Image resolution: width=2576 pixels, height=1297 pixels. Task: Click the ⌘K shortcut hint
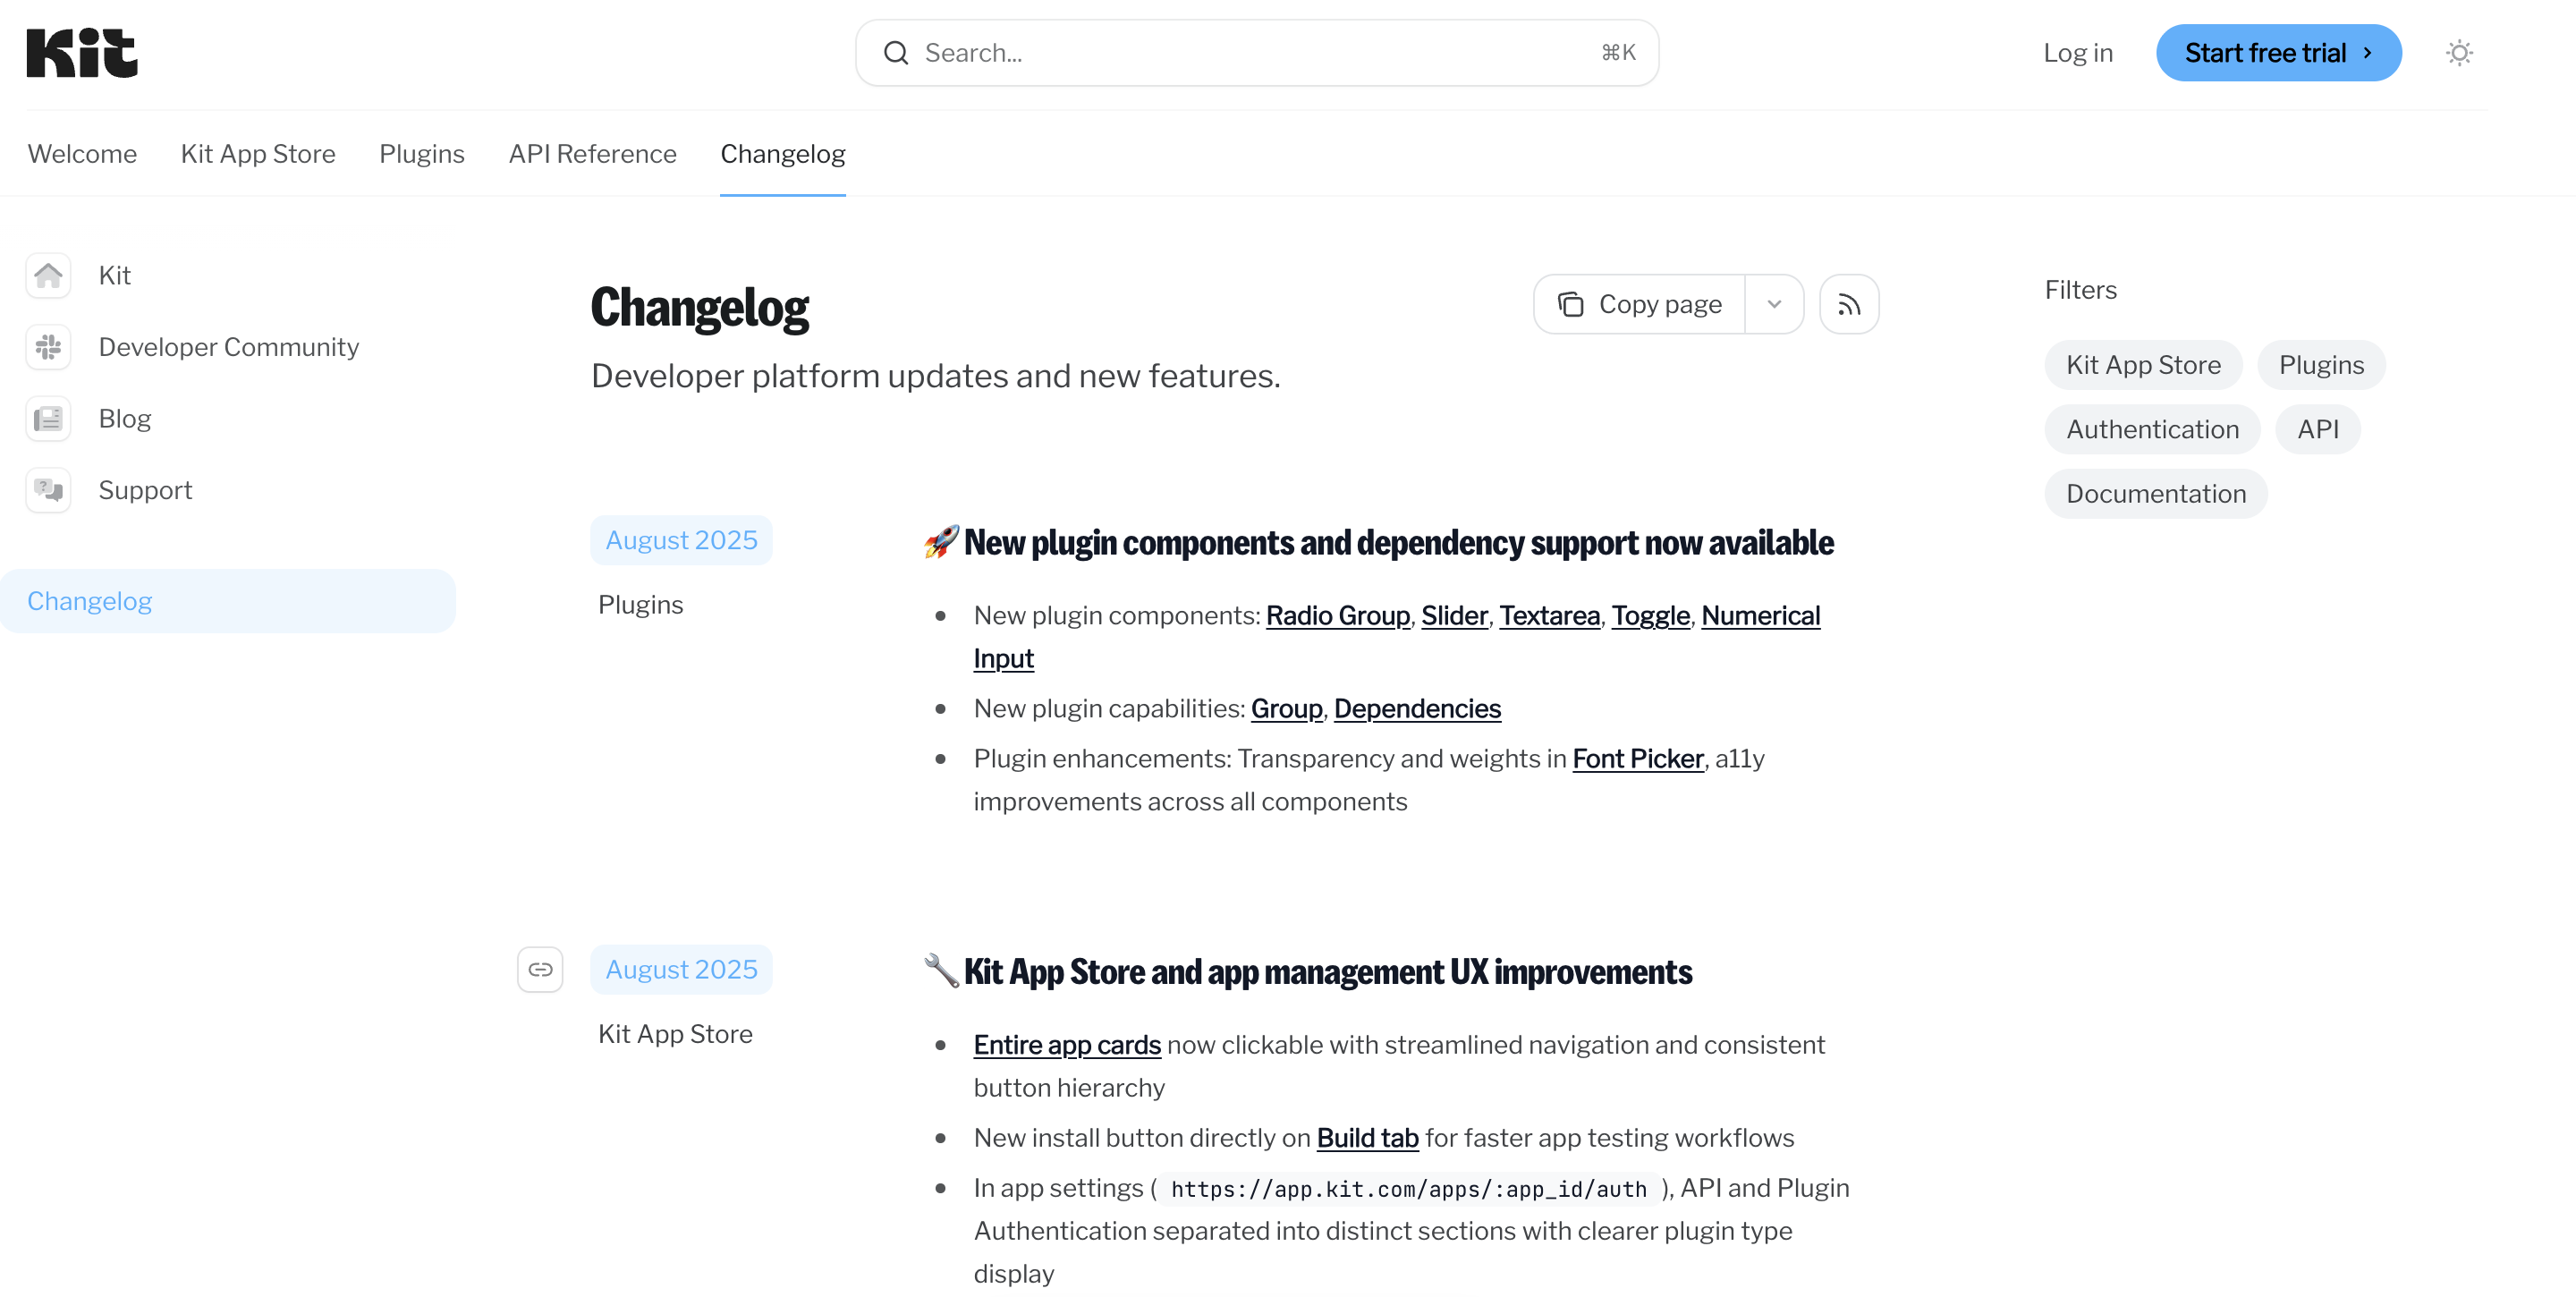coord(1618,53)
